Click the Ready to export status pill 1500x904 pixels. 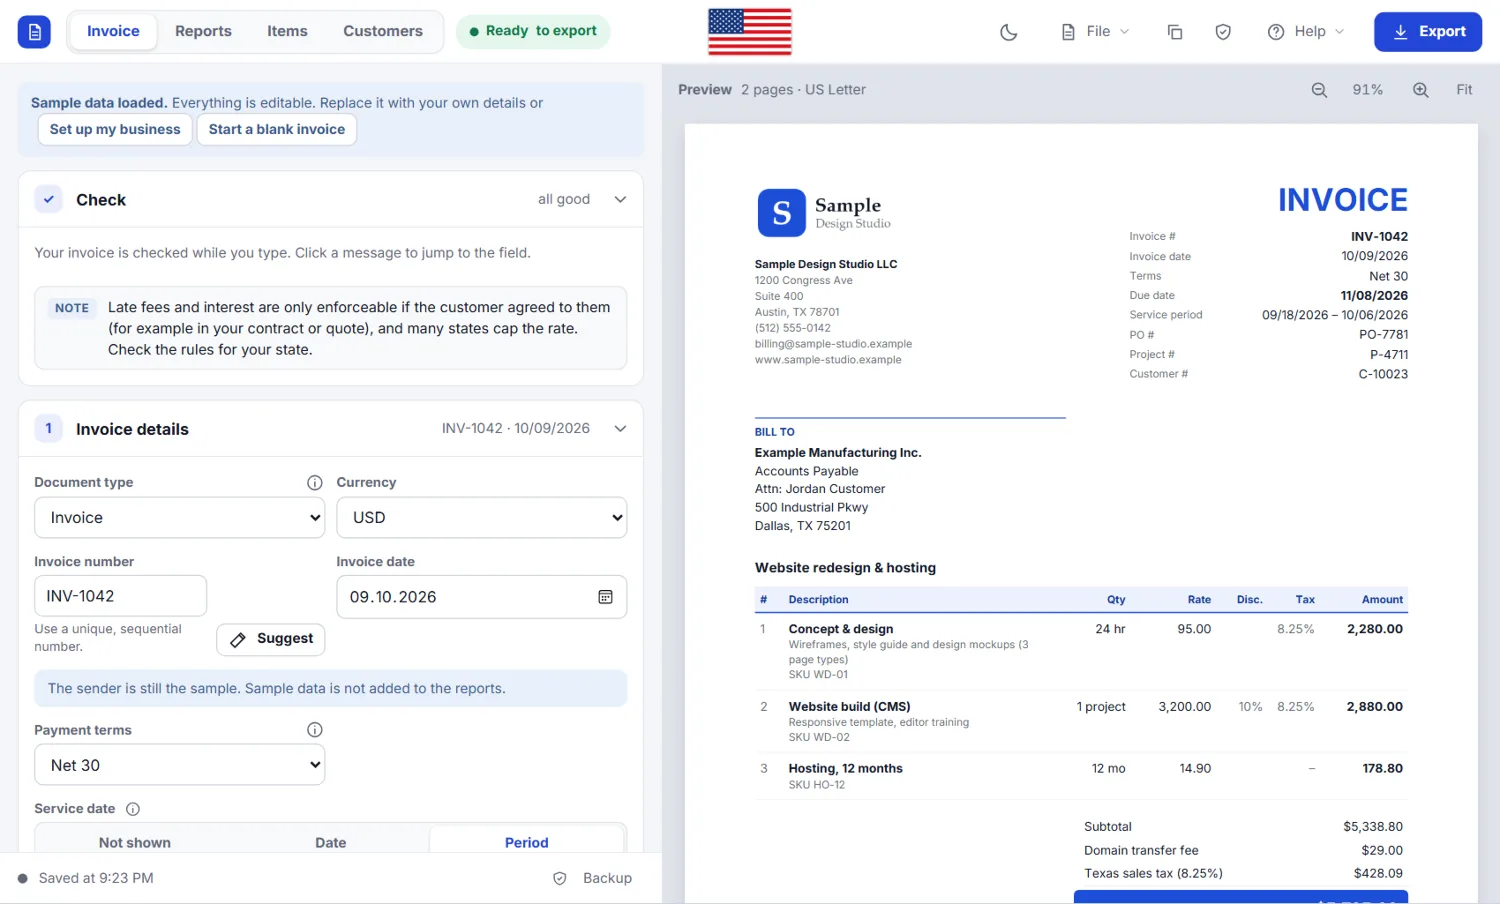click(533, 32)
